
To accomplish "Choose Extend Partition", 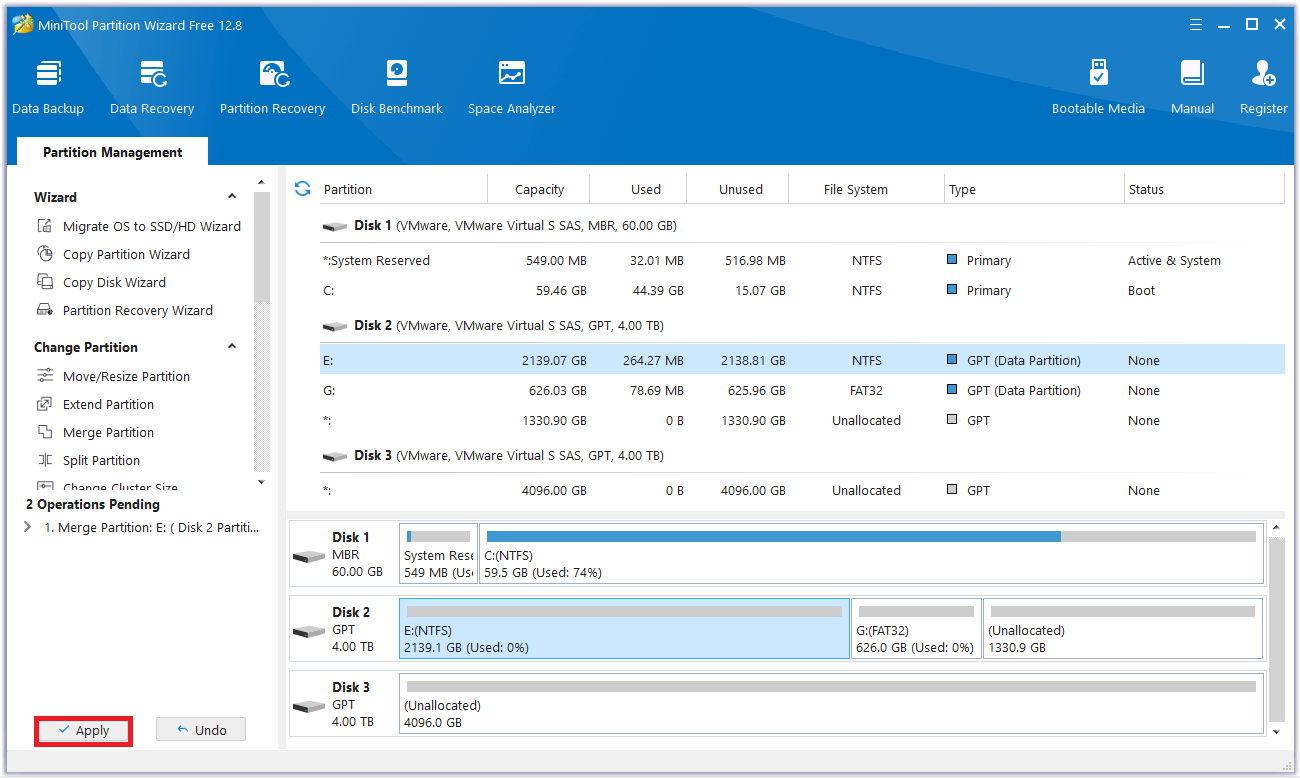I will [x=95, y=404].
